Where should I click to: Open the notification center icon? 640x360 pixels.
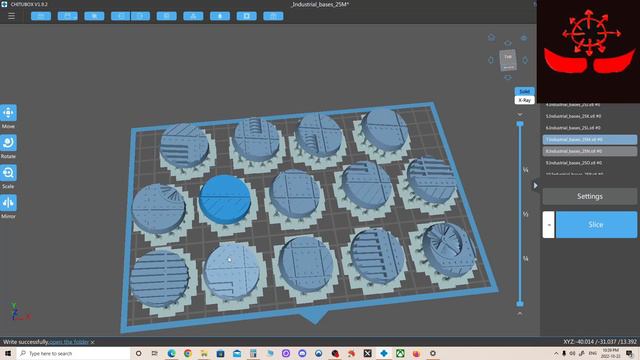point(629,353)
